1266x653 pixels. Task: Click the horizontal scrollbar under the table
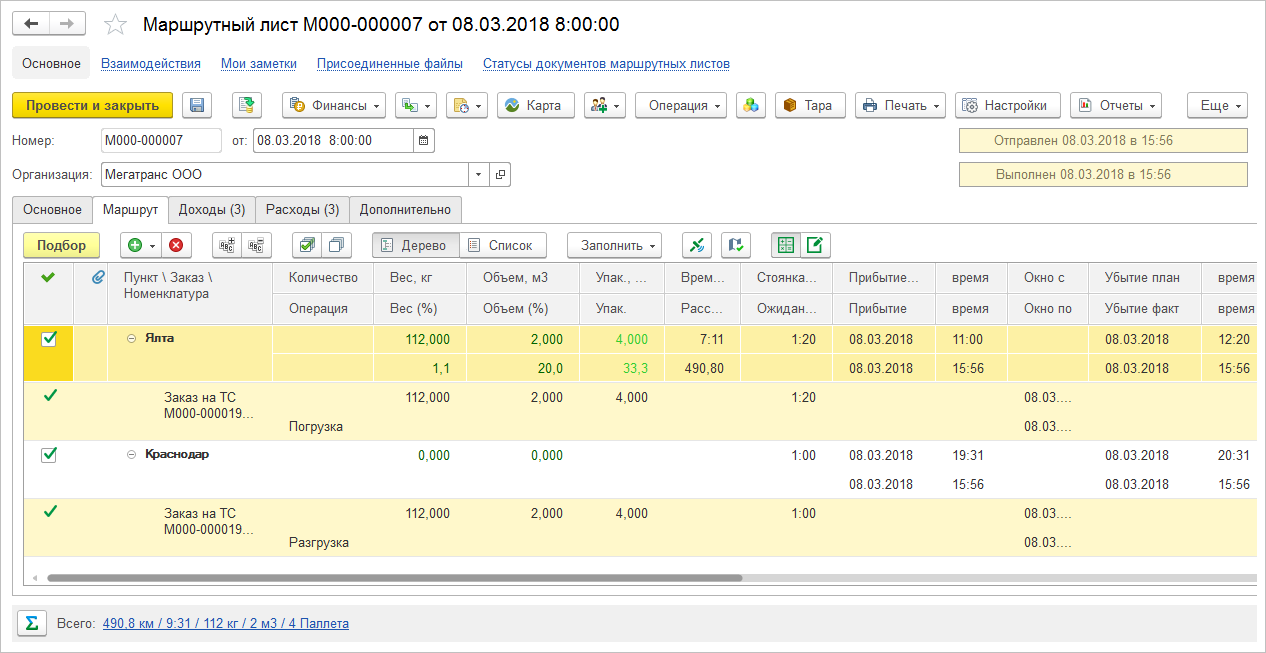tap(394, 578)
